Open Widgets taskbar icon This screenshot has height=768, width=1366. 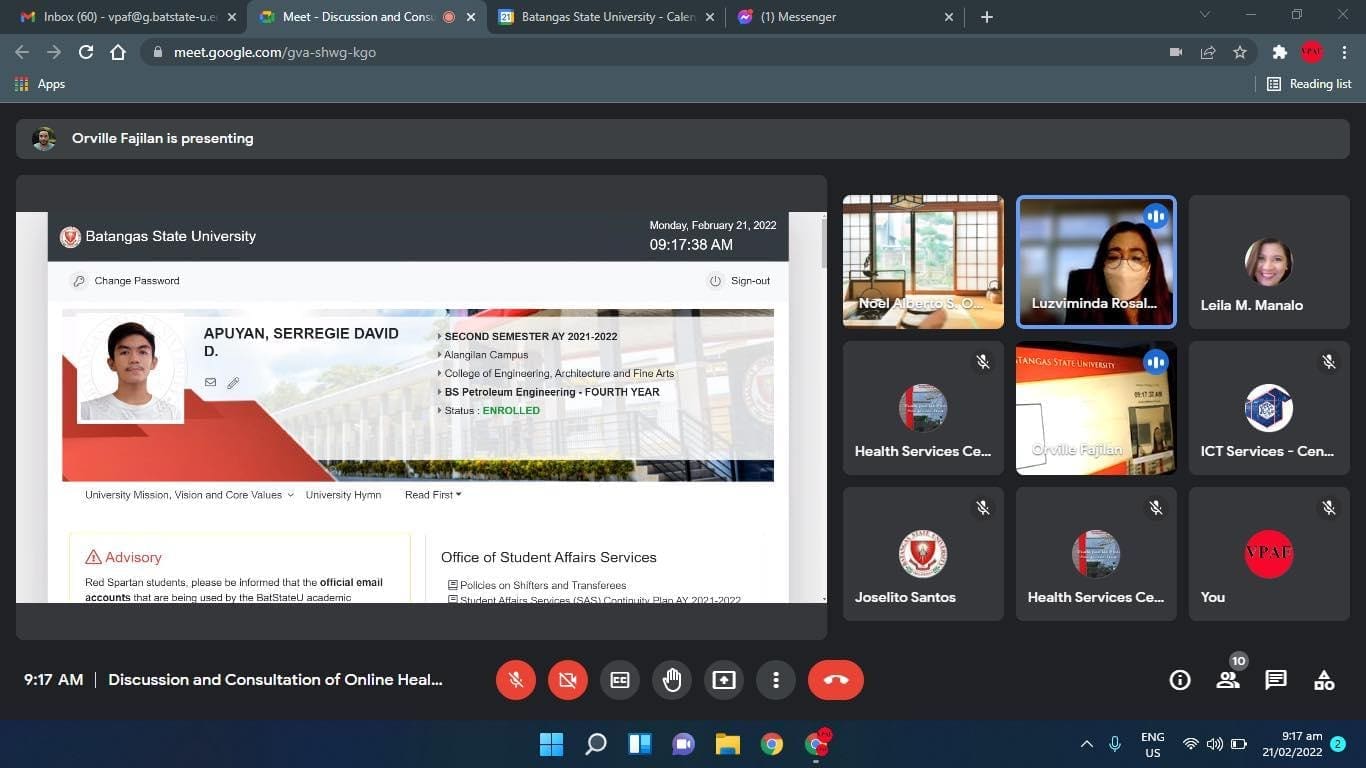pos(640,744)
